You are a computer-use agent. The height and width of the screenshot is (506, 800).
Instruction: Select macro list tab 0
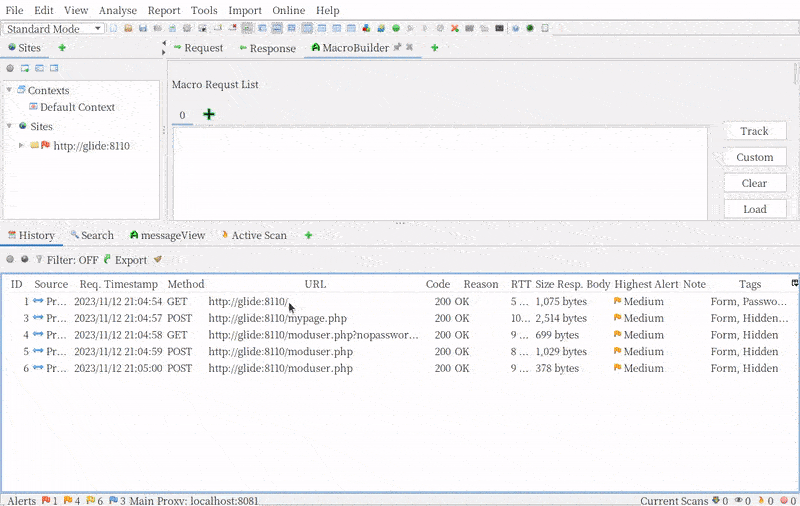point(182,115)
